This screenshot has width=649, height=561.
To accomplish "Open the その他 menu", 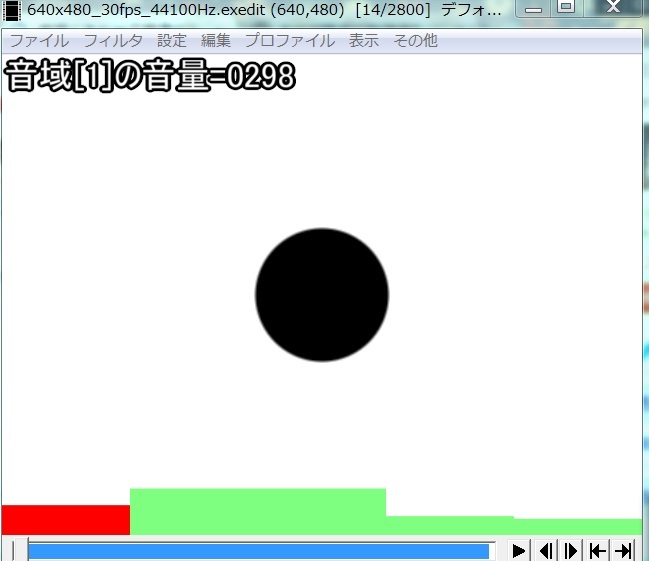I will pos(415,41).
